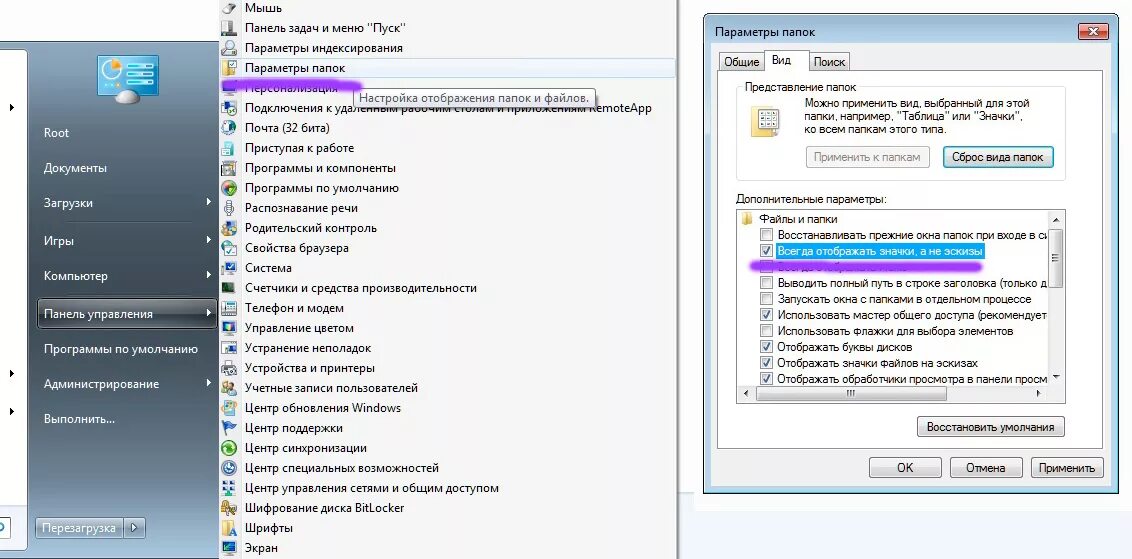The width and height of the screenshot is (1132, 559).
Task: Uncheck Отображать обработчики просмотра checkbox
Action: pos(767,378)
